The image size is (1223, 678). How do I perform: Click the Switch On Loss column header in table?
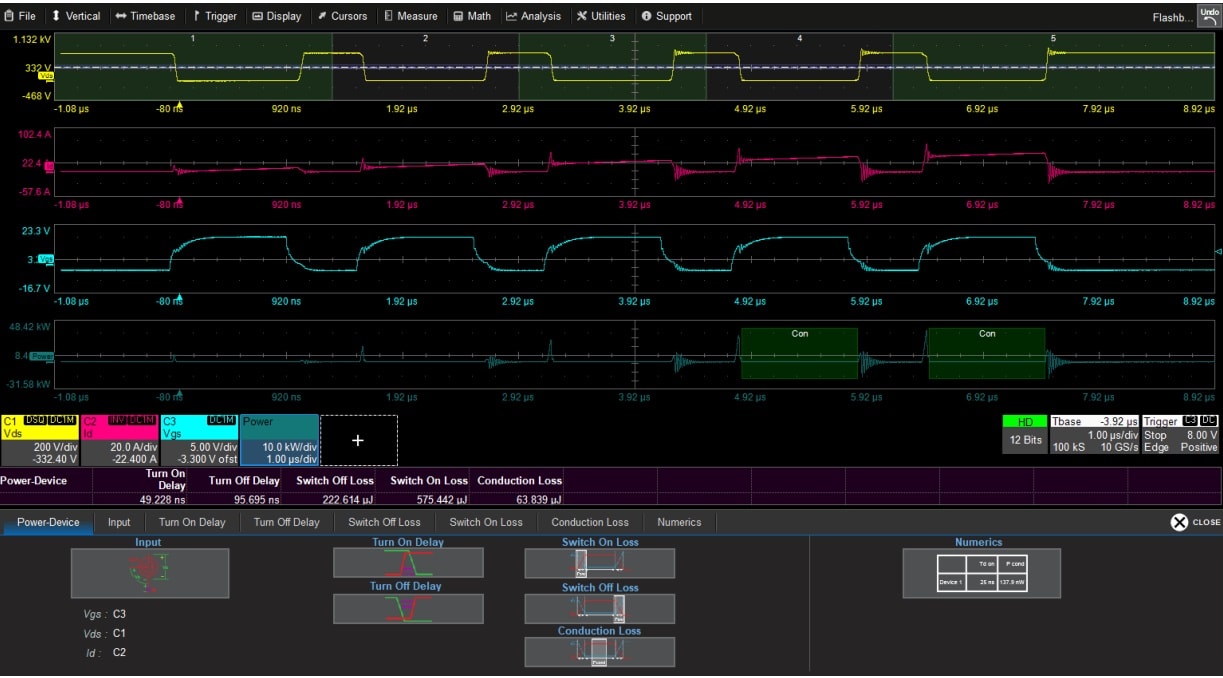[x=428, y=480]
